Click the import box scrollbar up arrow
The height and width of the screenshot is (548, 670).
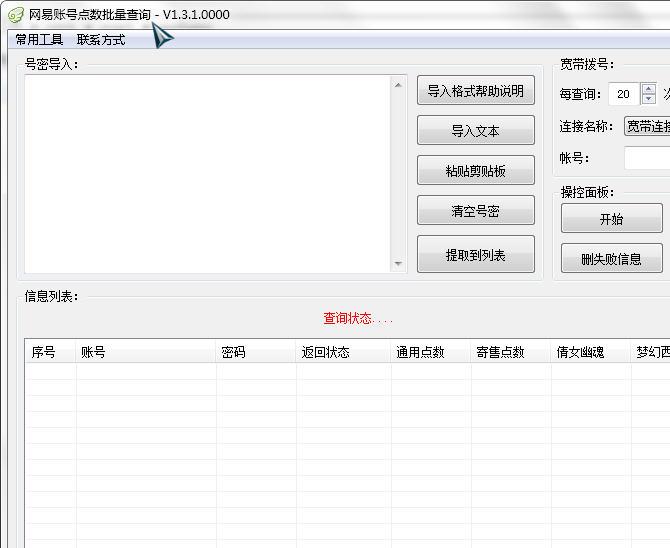398,85
